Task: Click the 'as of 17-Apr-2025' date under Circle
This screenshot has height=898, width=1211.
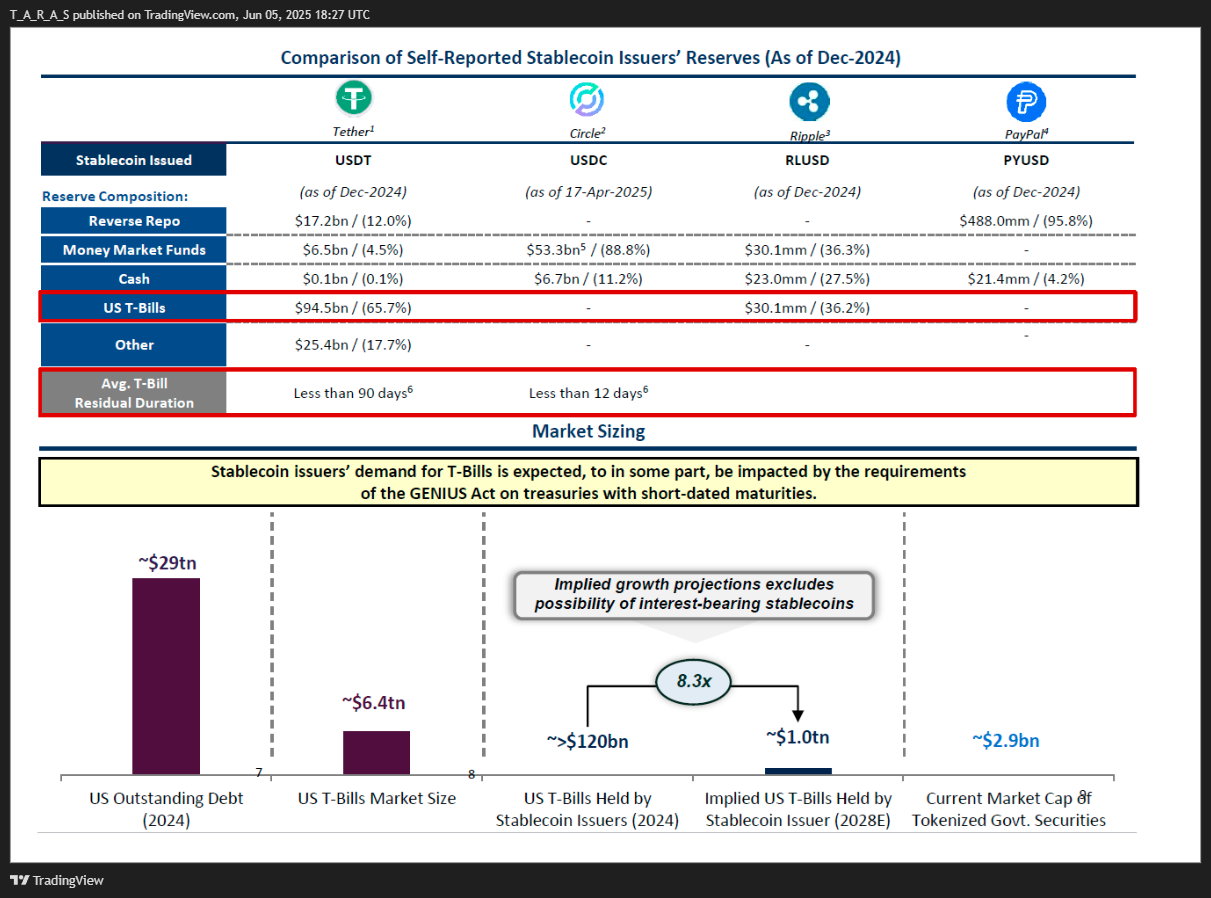Action: [x=588, y=192]
